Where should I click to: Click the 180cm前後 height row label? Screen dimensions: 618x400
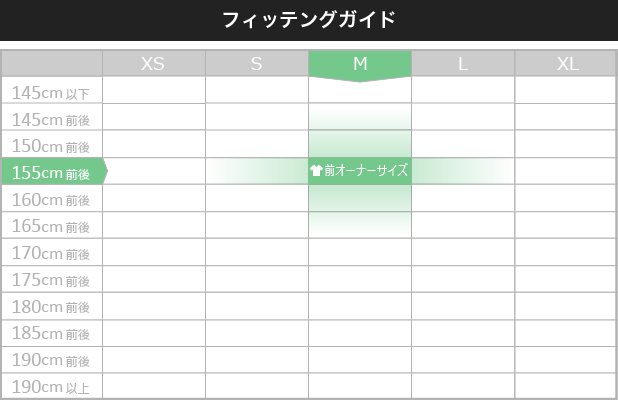(x=52, y=306)
